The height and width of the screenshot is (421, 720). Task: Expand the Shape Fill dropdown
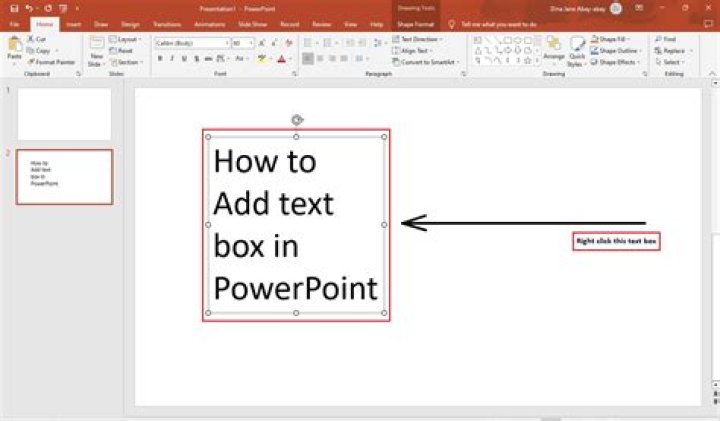pyautogui.click(x=612, y=39)
